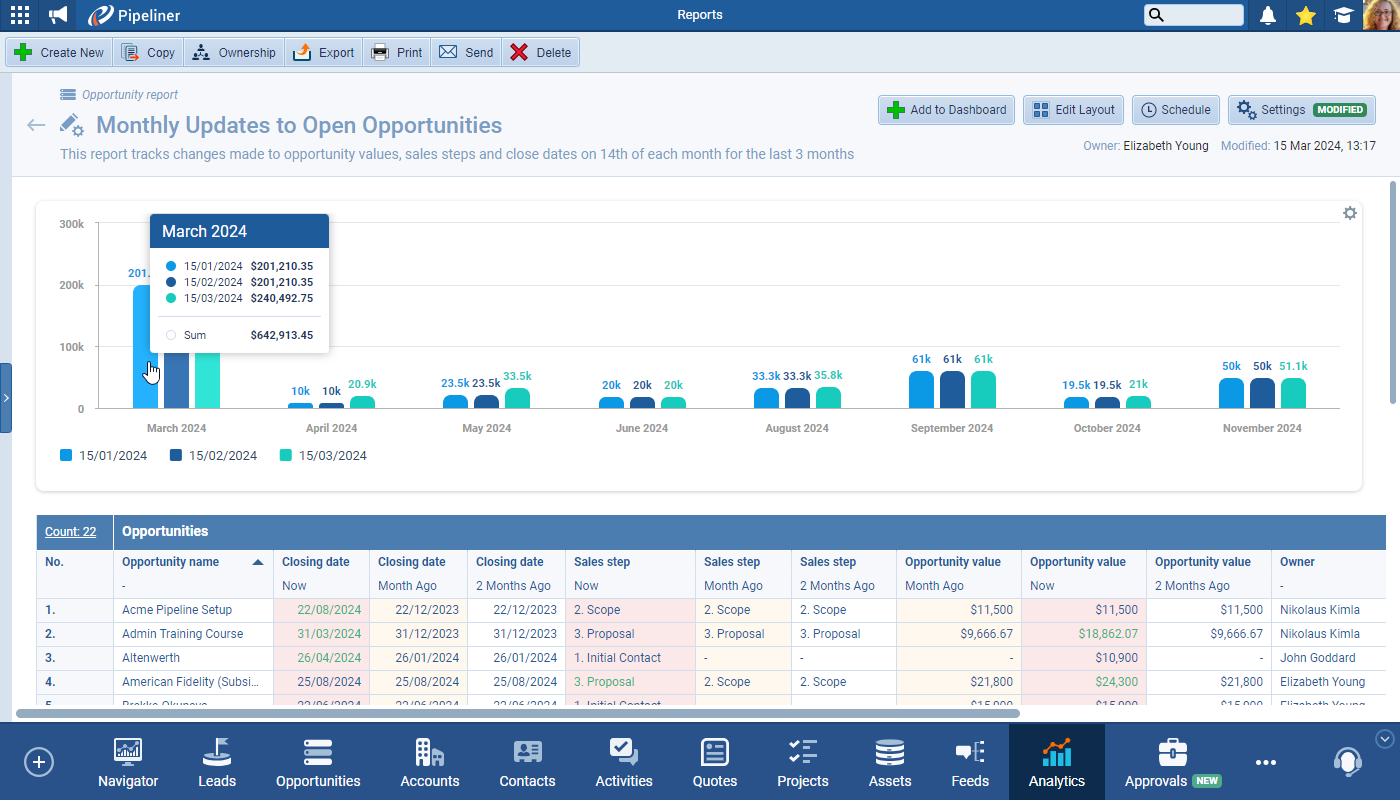This screenshot has width=1400, height=800.
Task: Open the headset support icon
Action: (1347, 761)
